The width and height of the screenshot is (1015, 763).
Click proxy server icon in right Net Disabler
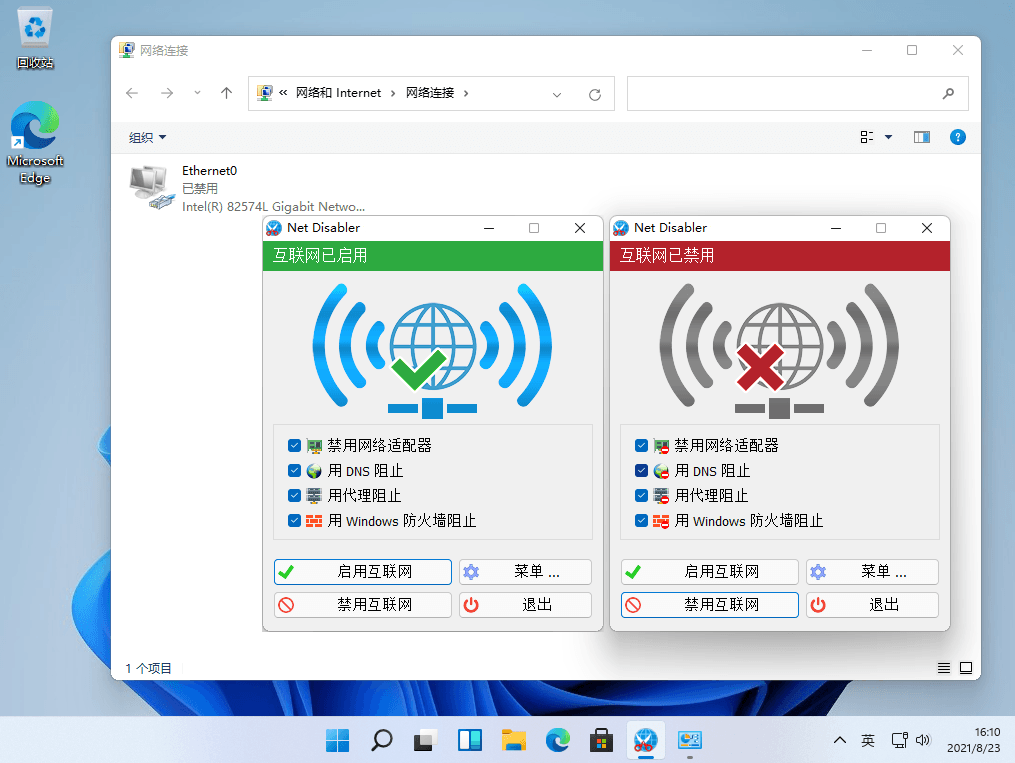[661, 496]
